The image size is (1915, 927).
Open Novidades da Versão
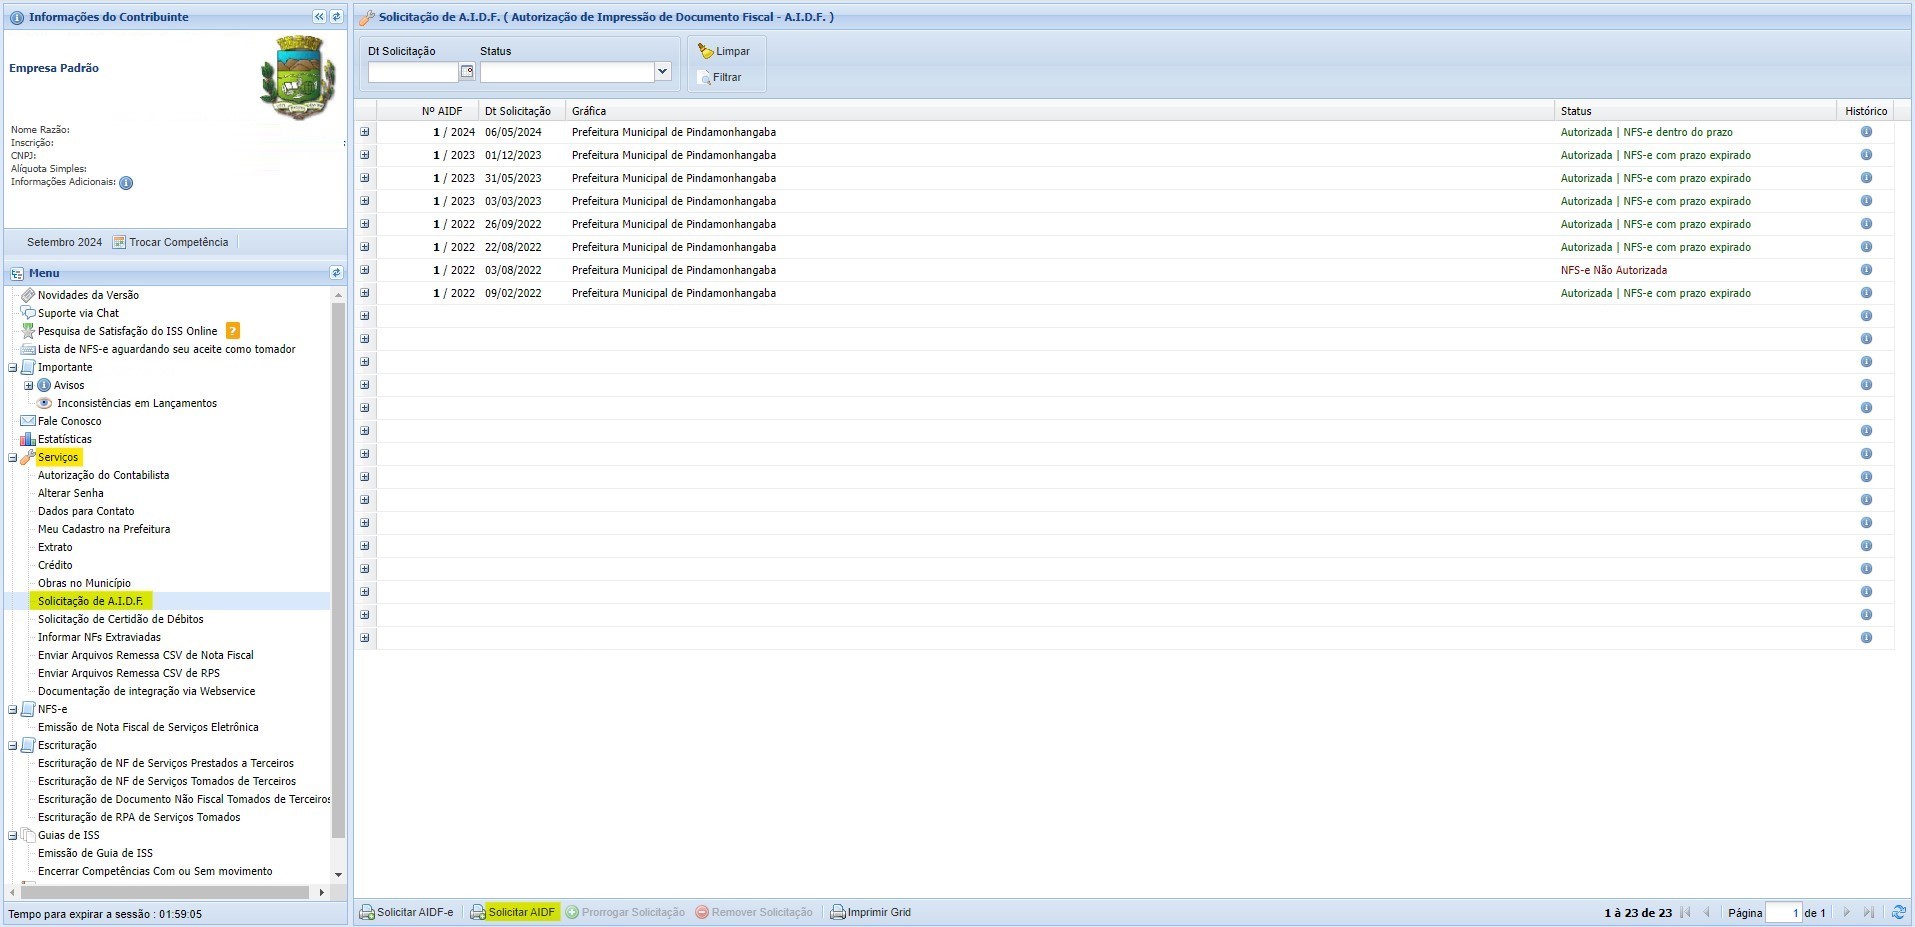pyautogui.click(x=88, y=295)
